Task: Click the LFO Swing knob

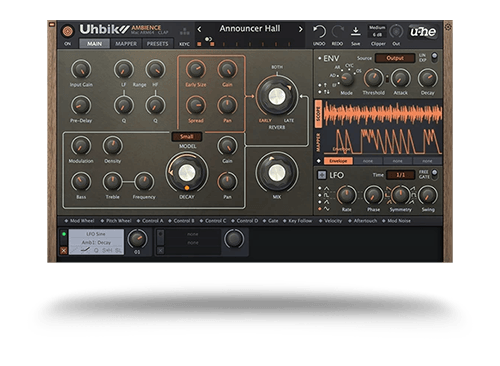Action: [428, 195]
